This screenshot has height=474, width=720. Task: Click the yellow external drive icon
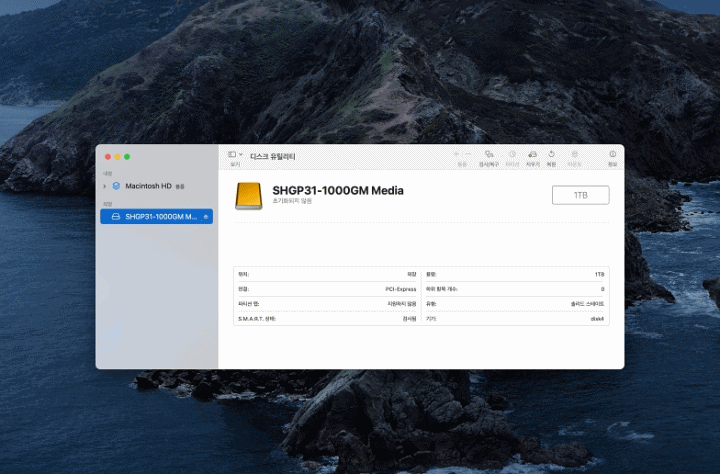[x=248, y=196]
